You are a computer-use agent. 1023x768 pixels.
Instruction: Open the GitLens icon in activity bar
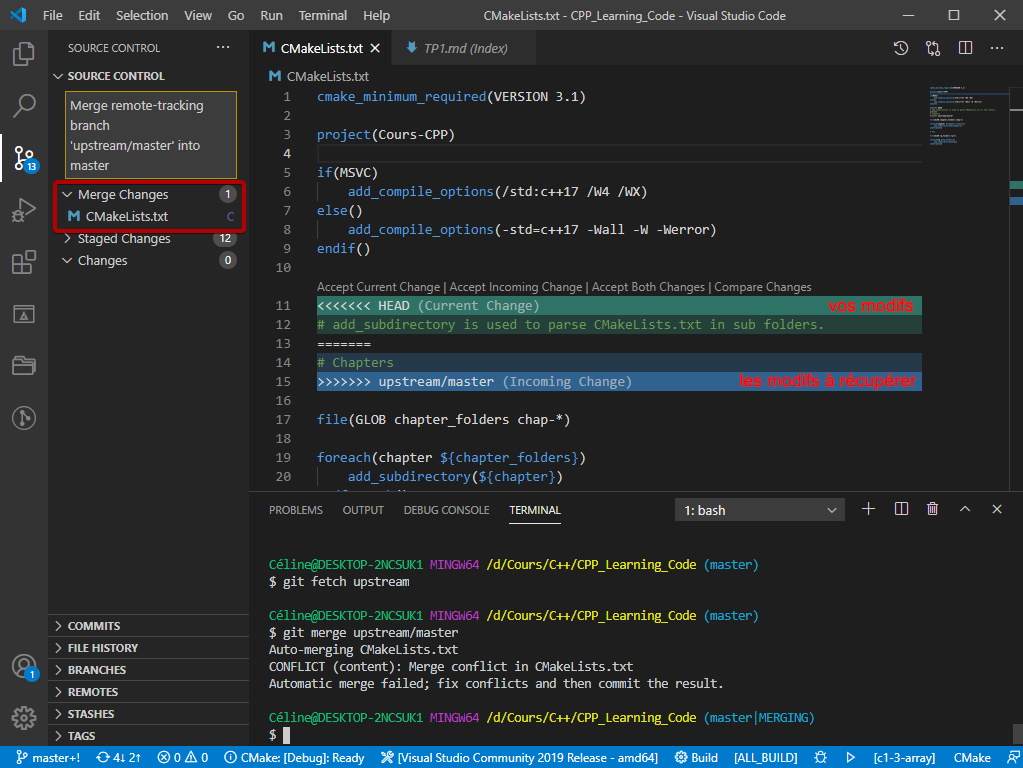point(23,418)
